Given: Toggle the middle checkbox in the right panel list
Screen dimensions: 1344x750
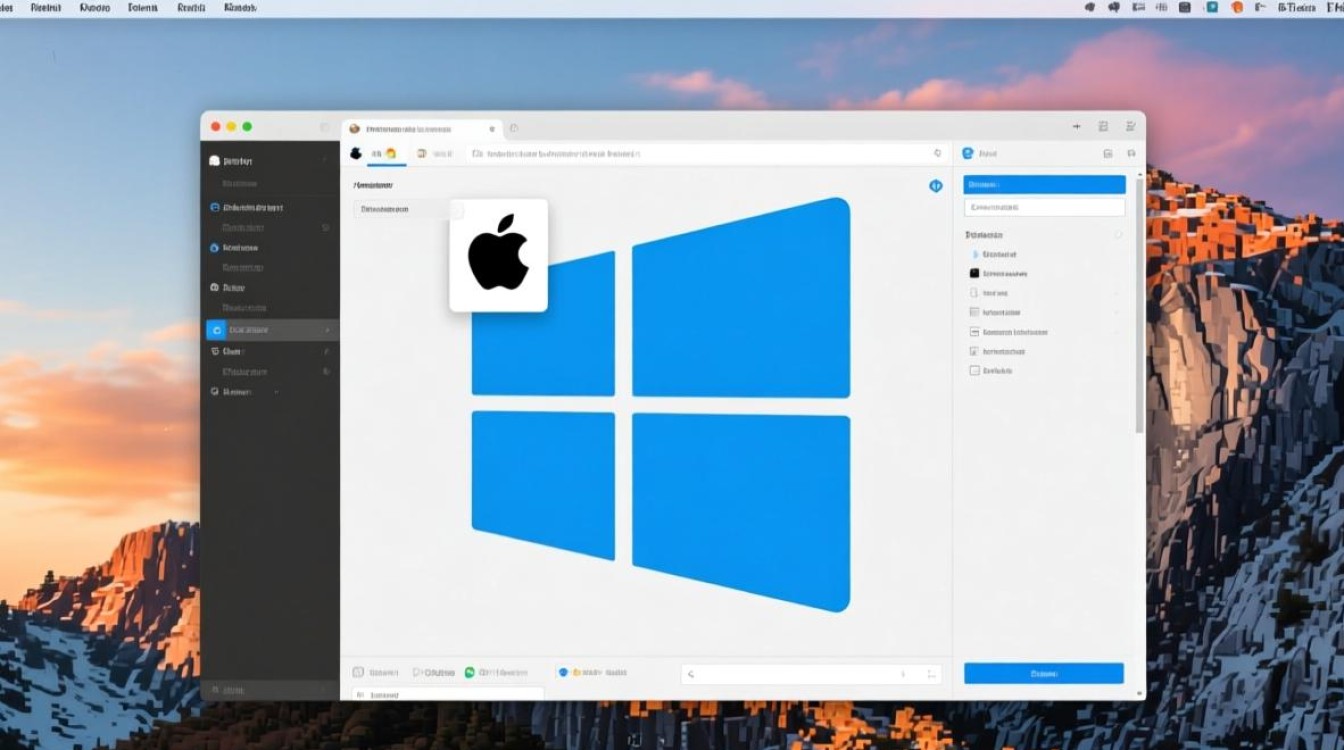Looking at the screenshot, I should 972,331.
